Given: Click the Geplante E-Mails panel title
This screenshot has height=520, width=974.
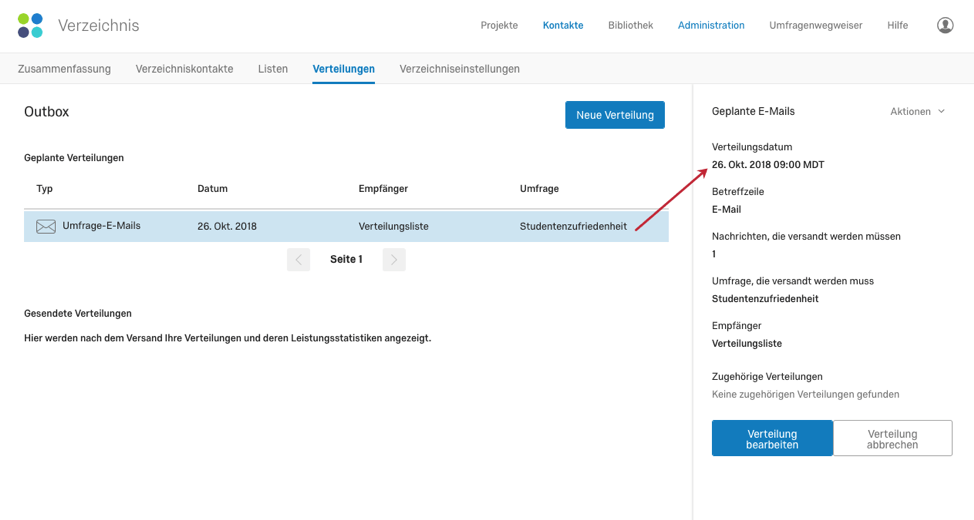Looking at the screenshot, I should pyautogui.click(x=753, y=112).
